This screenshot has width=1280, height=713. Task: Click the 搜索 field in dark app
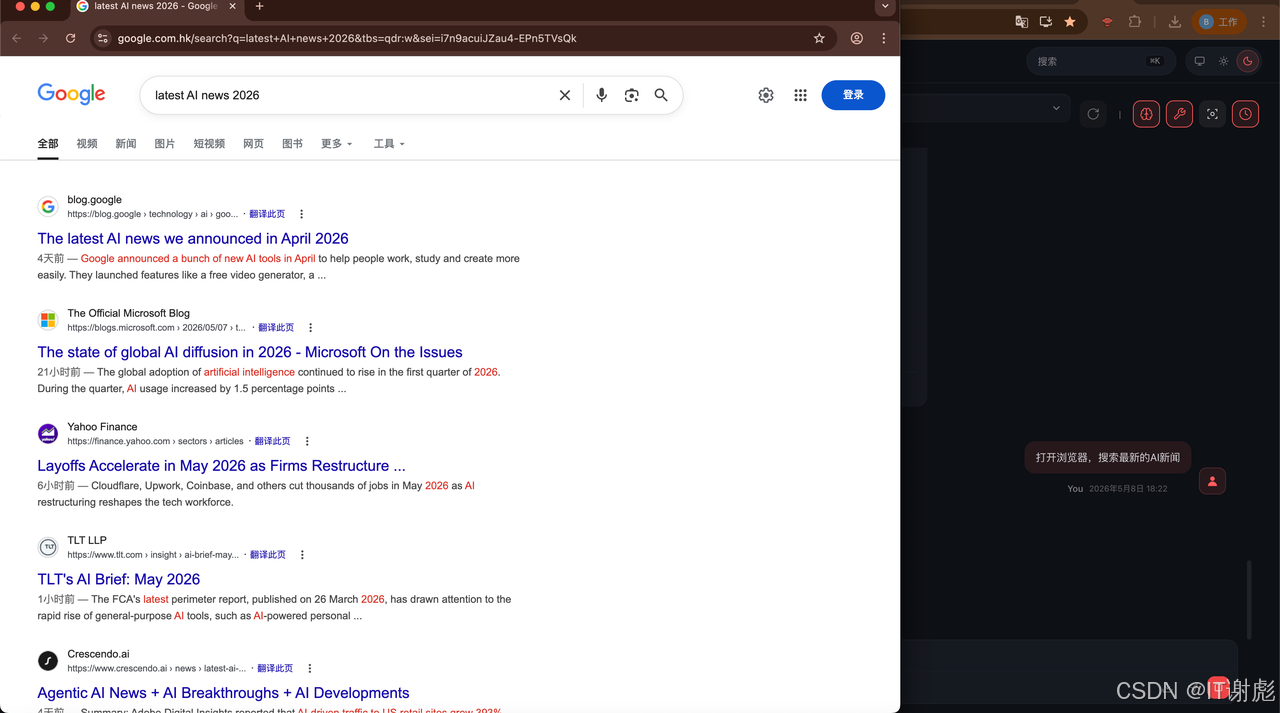click(x=1099, y=61)
